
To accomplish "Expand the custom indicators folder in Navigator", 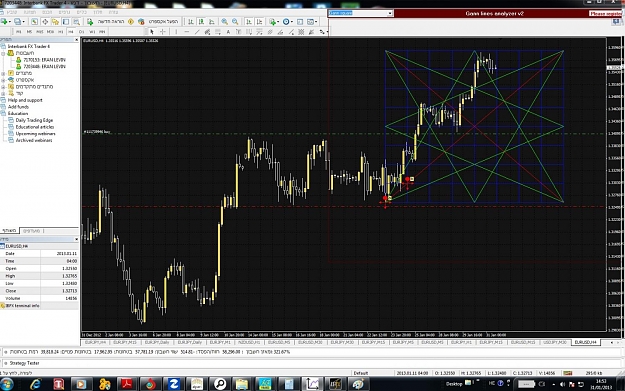I will tap(3, 86).
